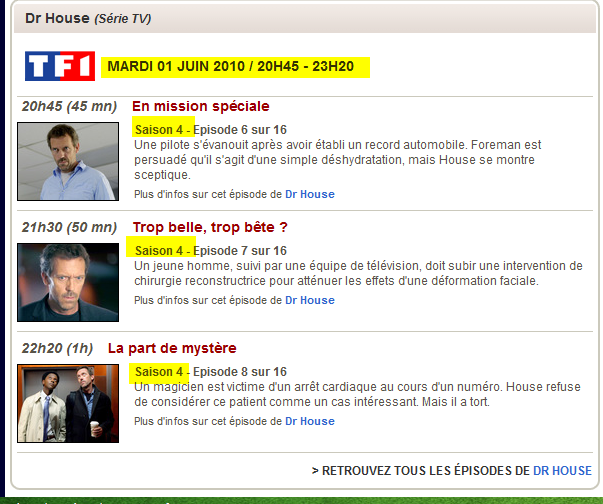Open the Trop belle, trop bête thumbnail

pyautogui.click(x=68, y=282)
